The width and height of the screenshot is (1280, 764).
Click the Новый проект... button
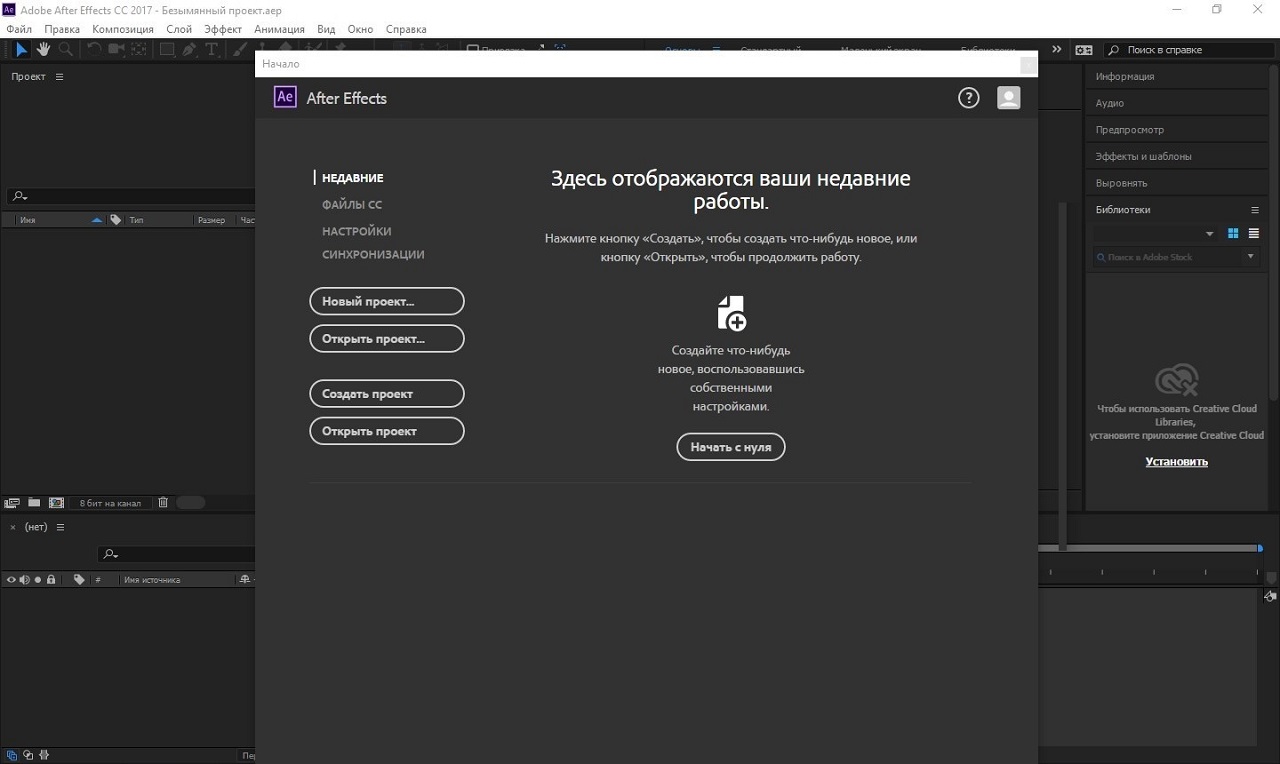click(x=387, y=301)
